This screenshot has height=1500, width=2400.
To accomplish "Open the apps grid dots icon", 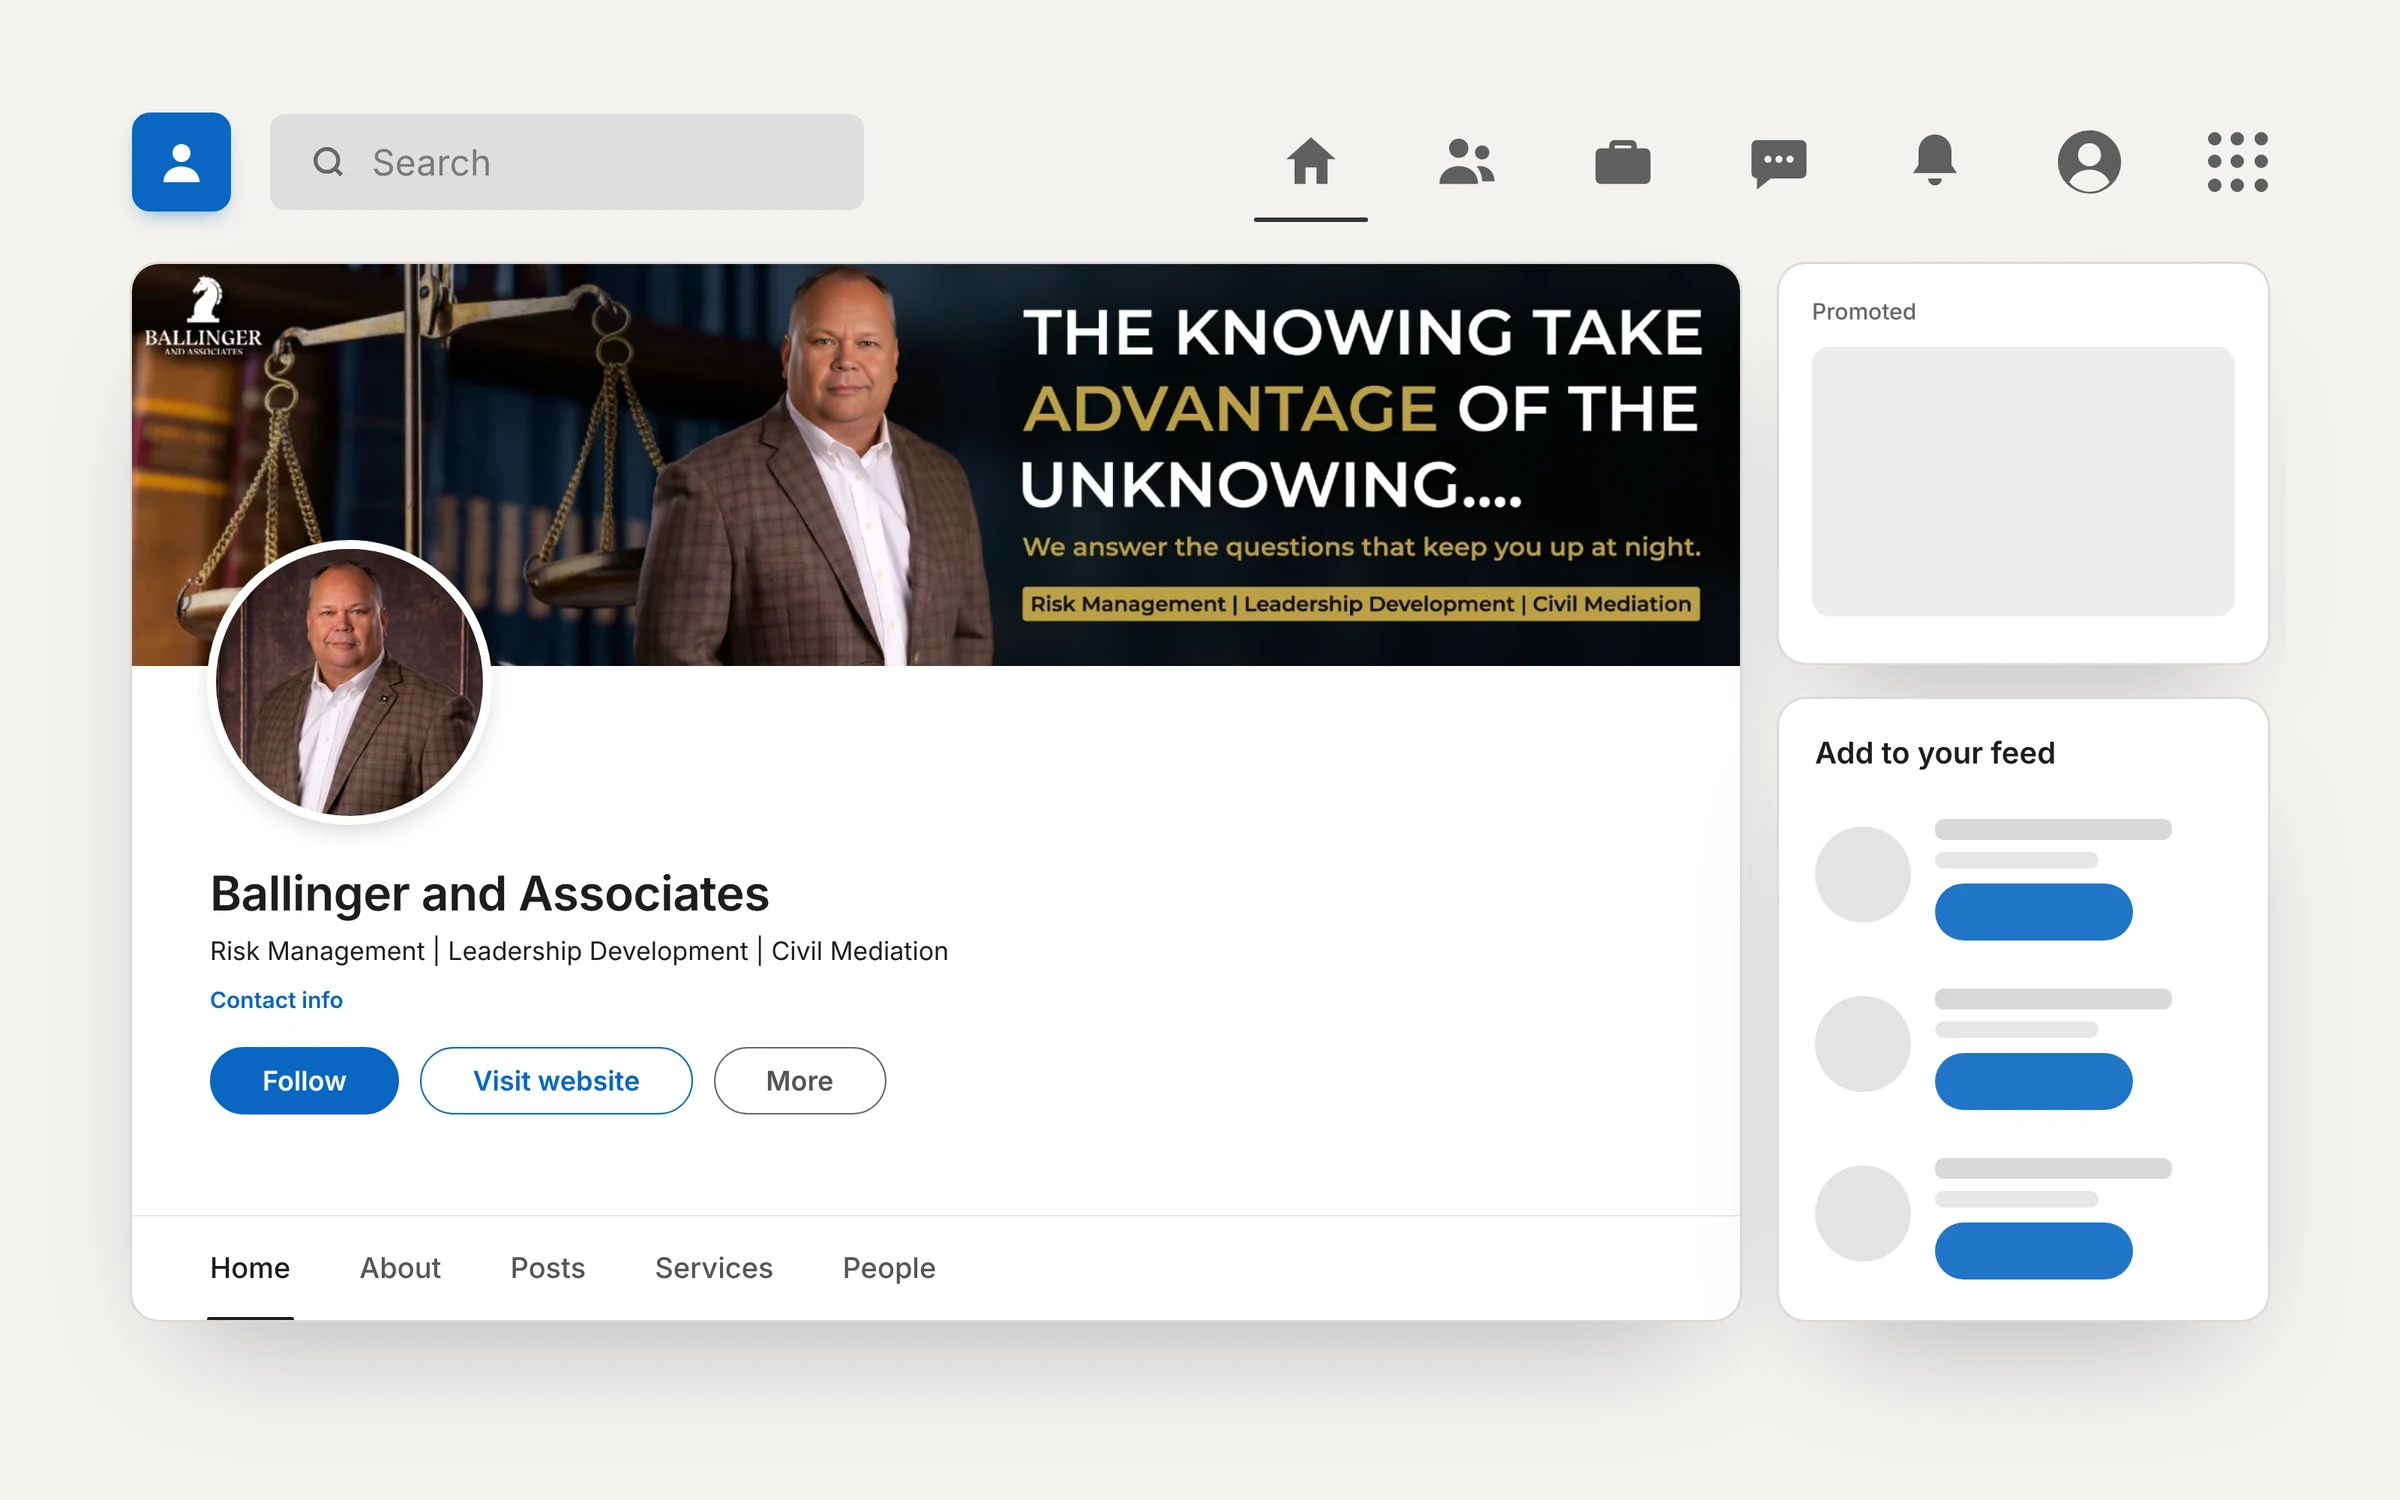I will pyautogui.click(x=2237, y=161).
